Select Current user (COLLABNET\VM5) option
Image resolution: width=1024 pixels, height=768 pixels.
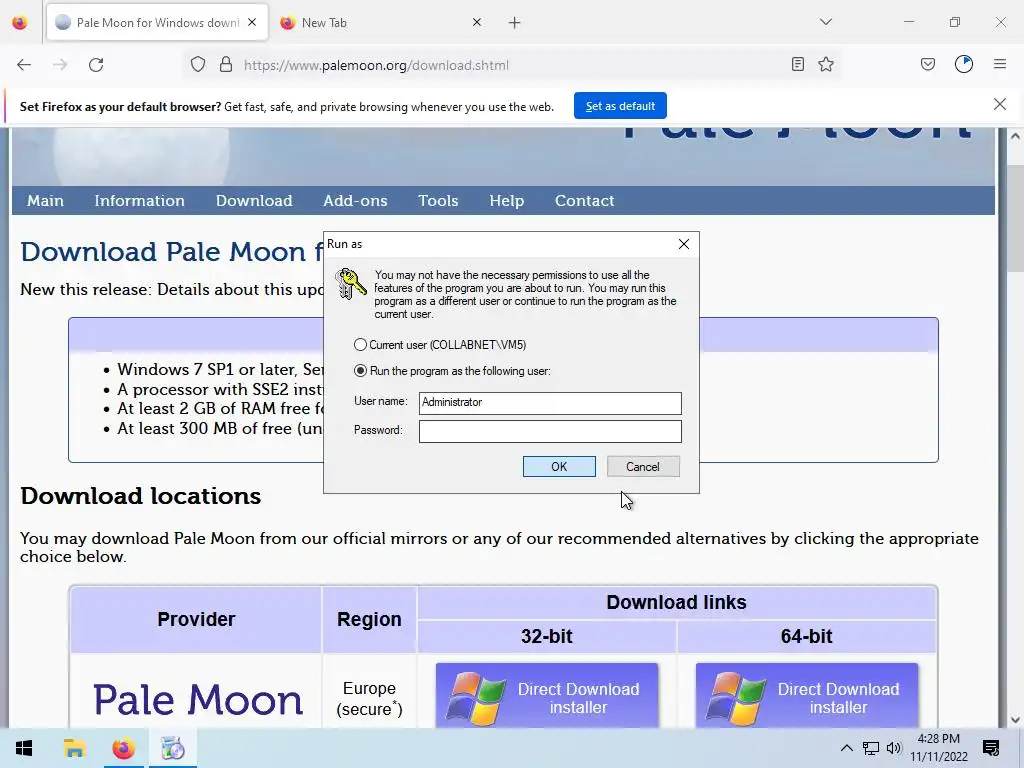(440, 345)
